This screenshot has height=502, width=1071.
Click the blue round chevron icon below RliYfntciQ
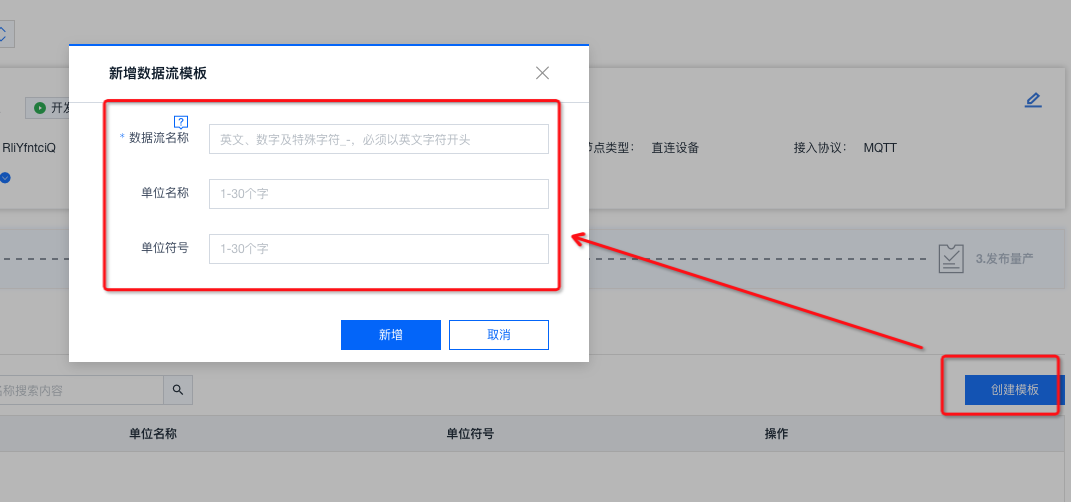5,178
